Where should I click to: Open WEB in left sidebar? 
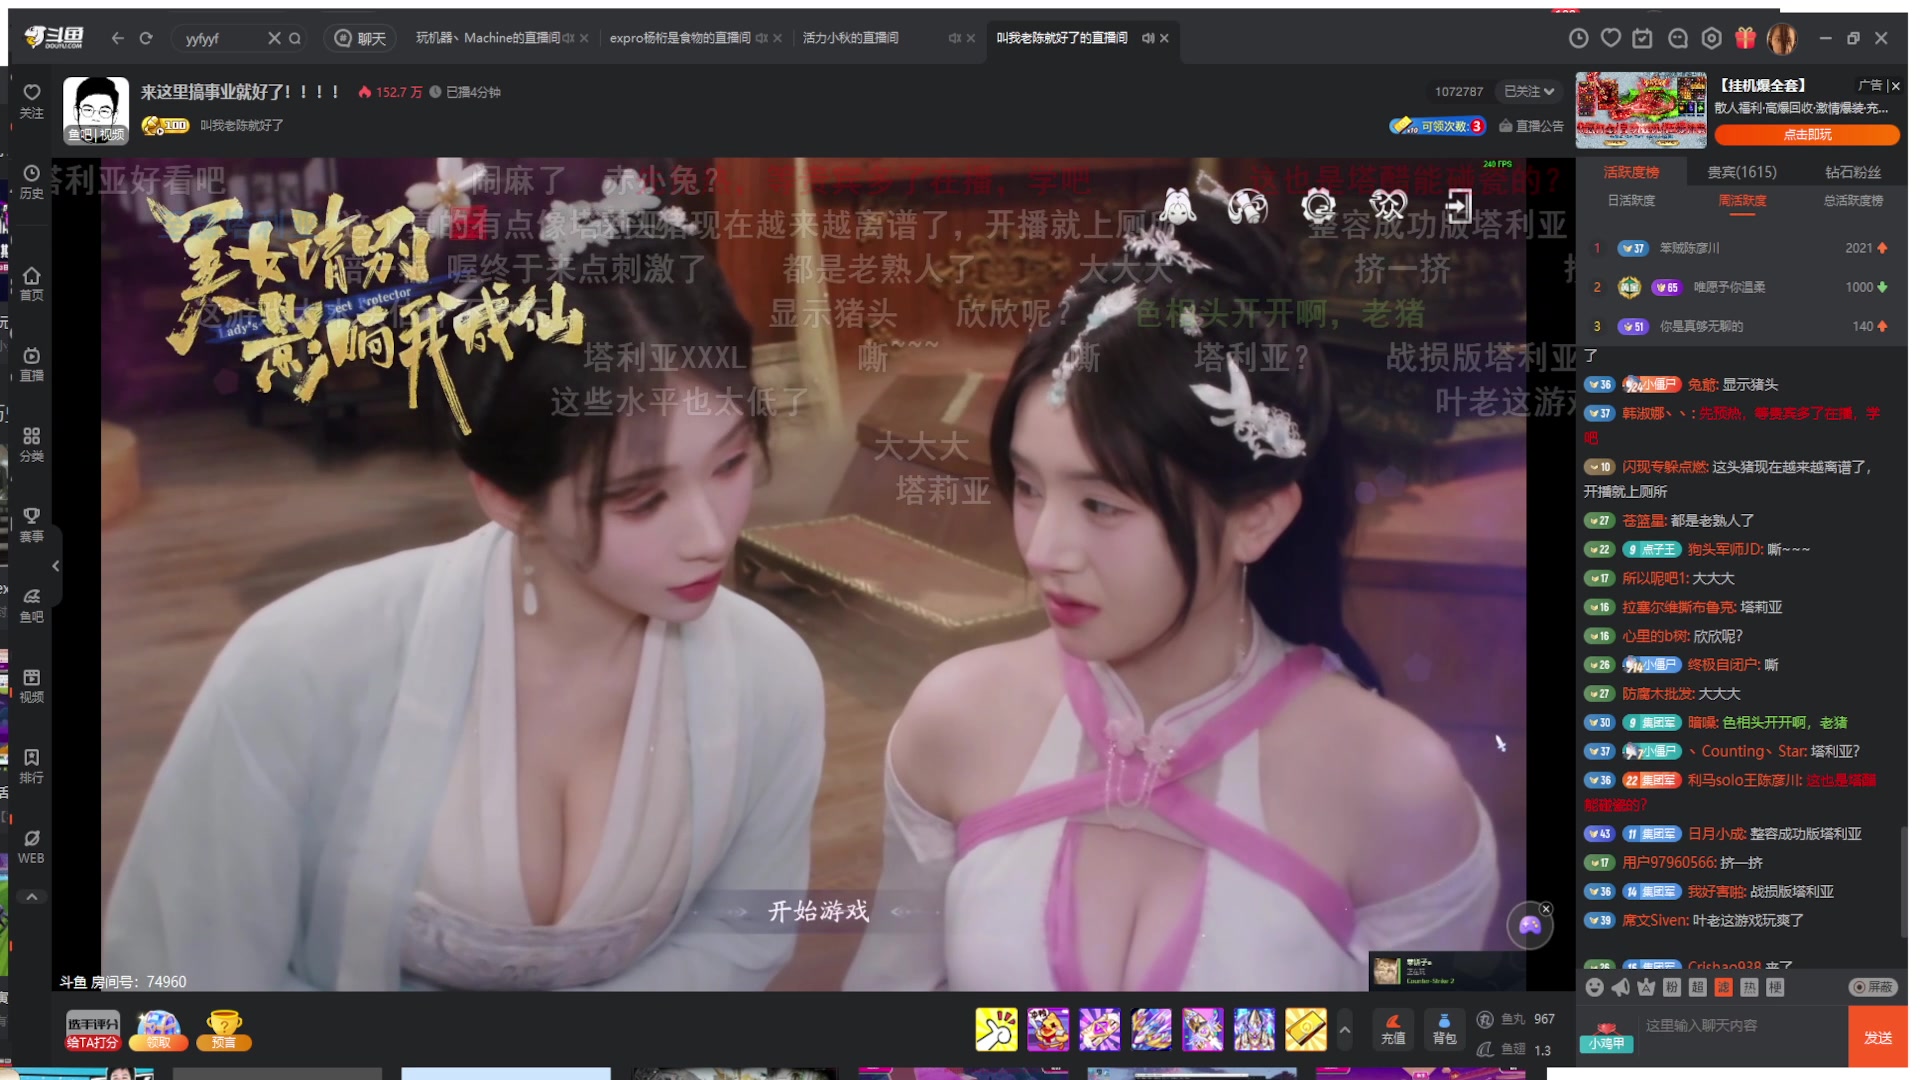32,846
